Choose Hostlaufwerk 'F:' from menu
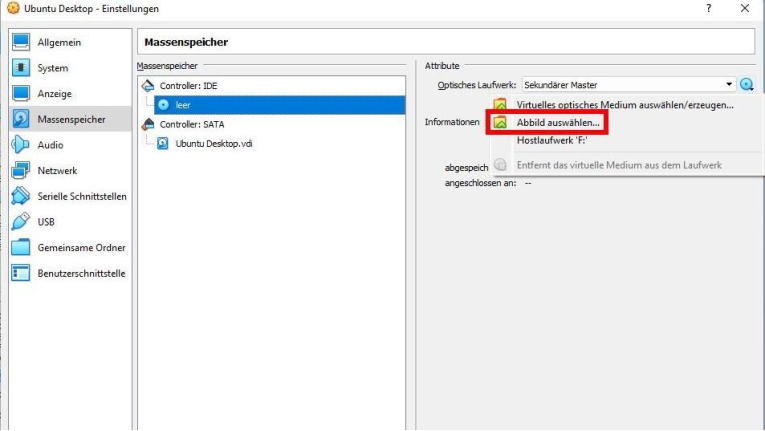The height and width of the screenshot is (431, 765). coord(552,141)
